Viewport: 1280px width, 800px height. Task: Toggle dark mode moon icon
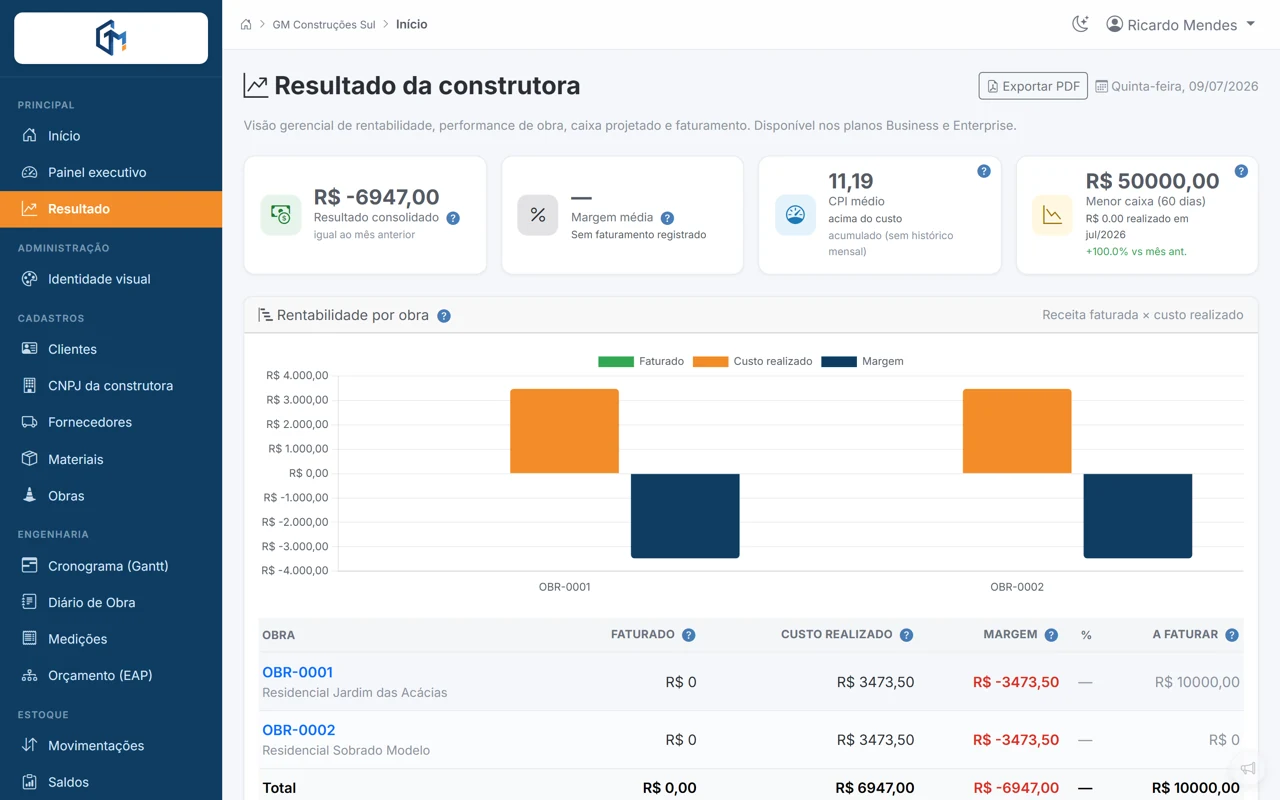point(1080,24)
